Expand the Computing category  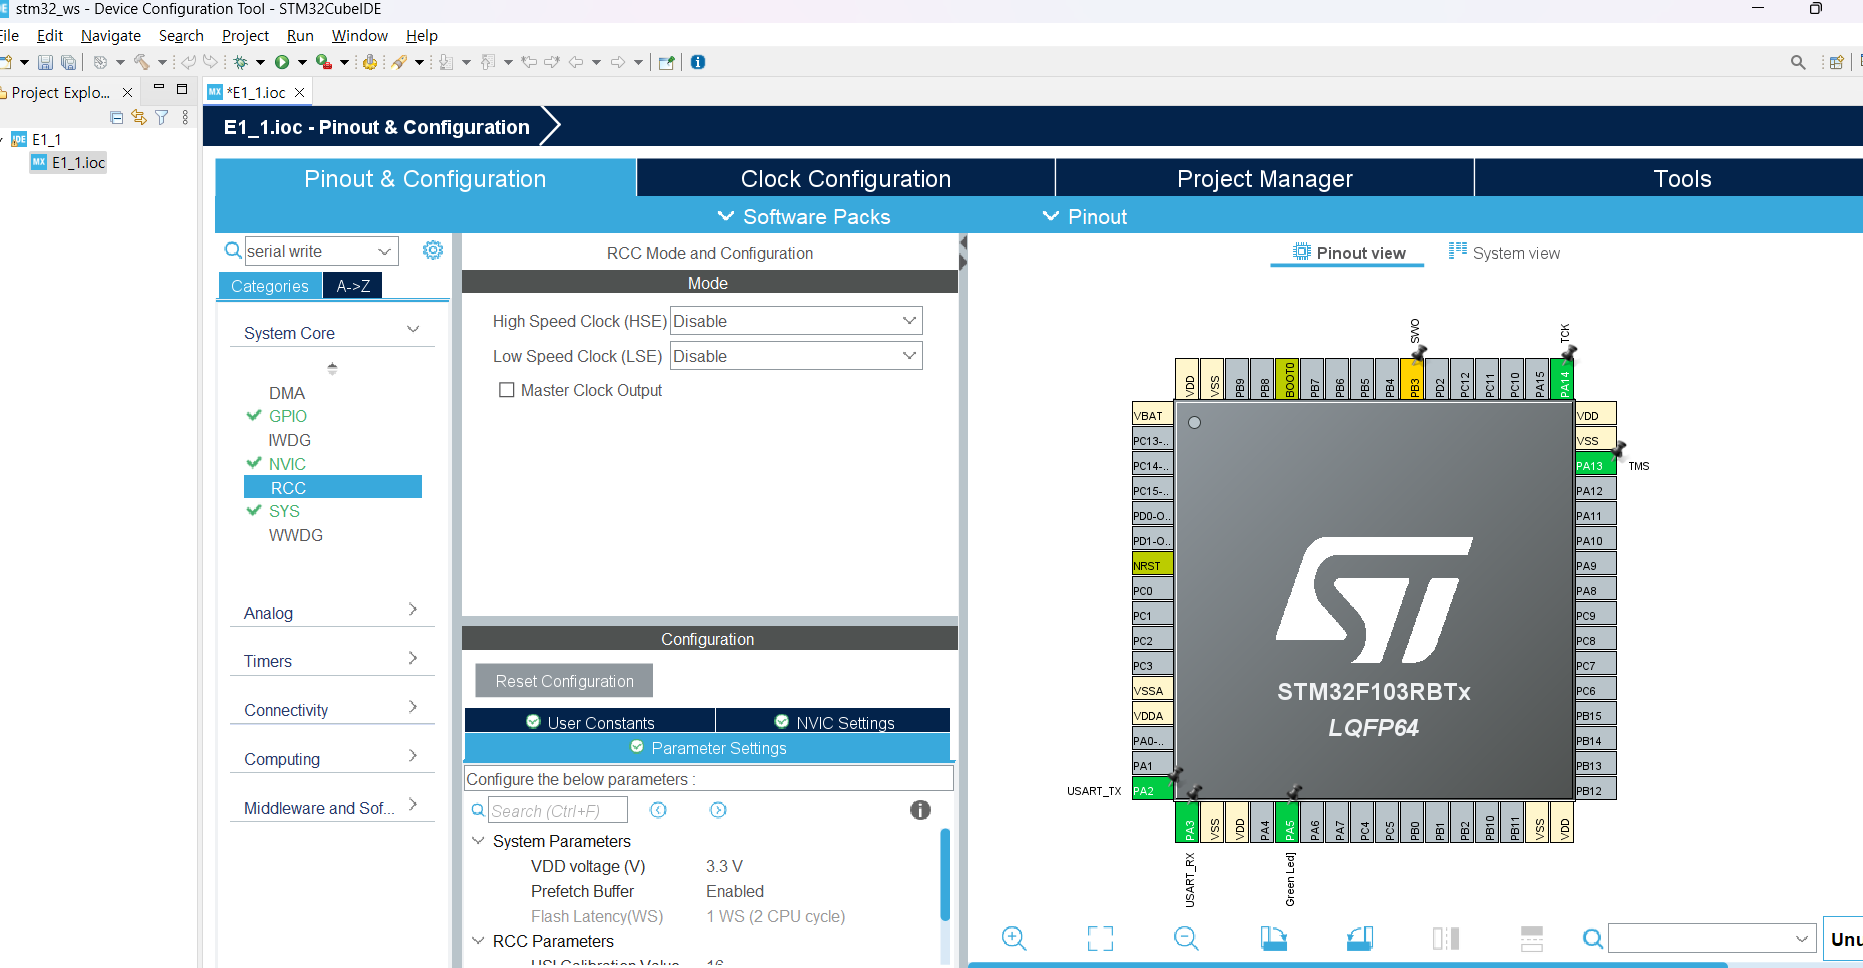point(413,756)
